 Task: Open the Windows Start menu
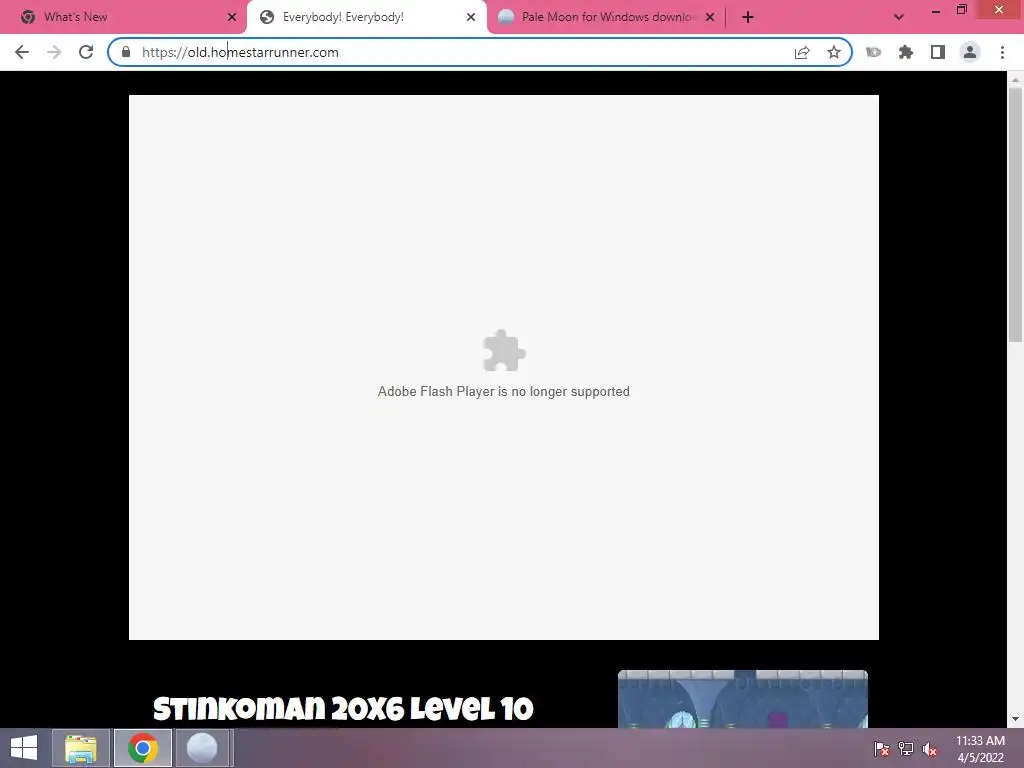[x=24, y=748]
